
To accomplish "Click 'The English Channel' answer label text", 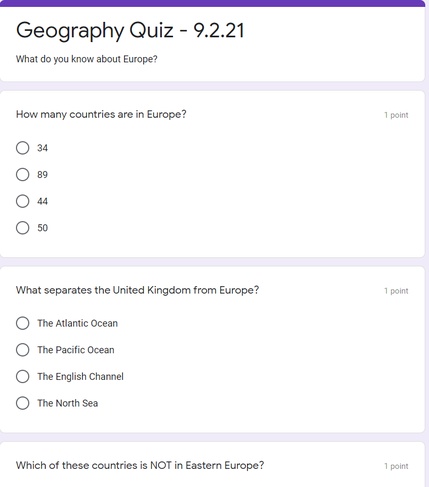I will click(x=80, y=377).
